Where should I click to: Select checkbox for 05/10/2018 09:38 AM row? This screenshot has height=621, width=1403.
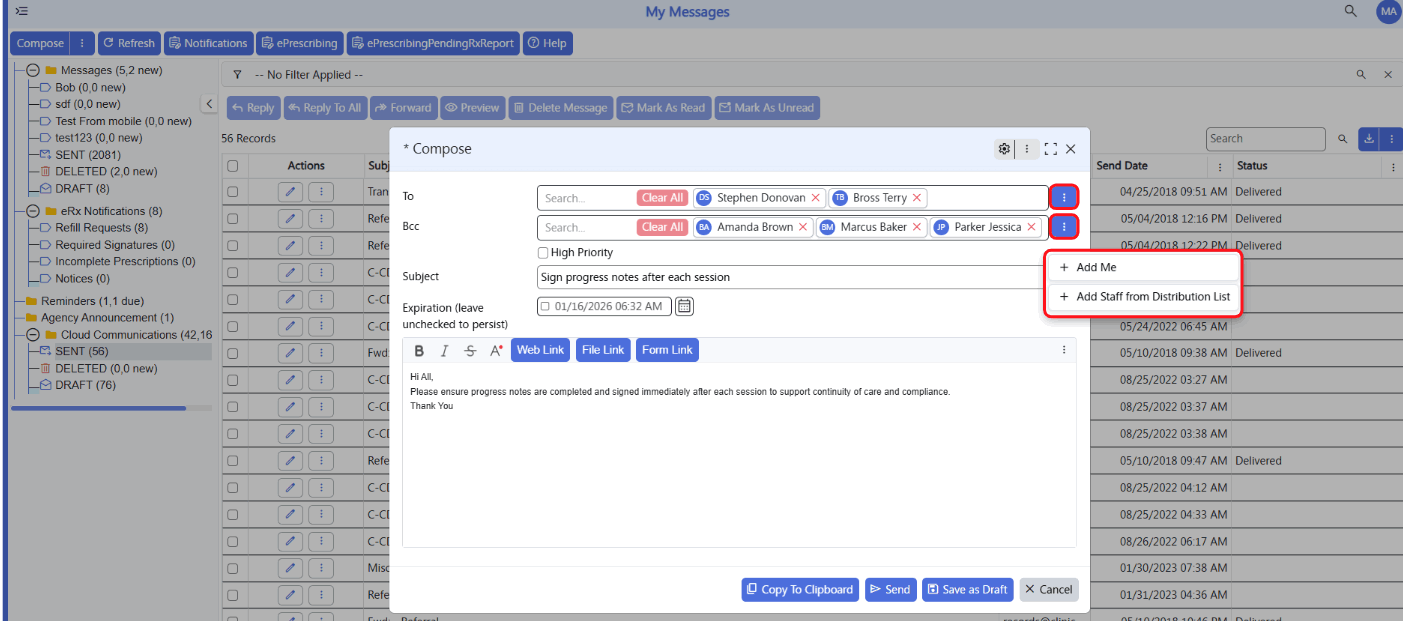click(233, 353)
